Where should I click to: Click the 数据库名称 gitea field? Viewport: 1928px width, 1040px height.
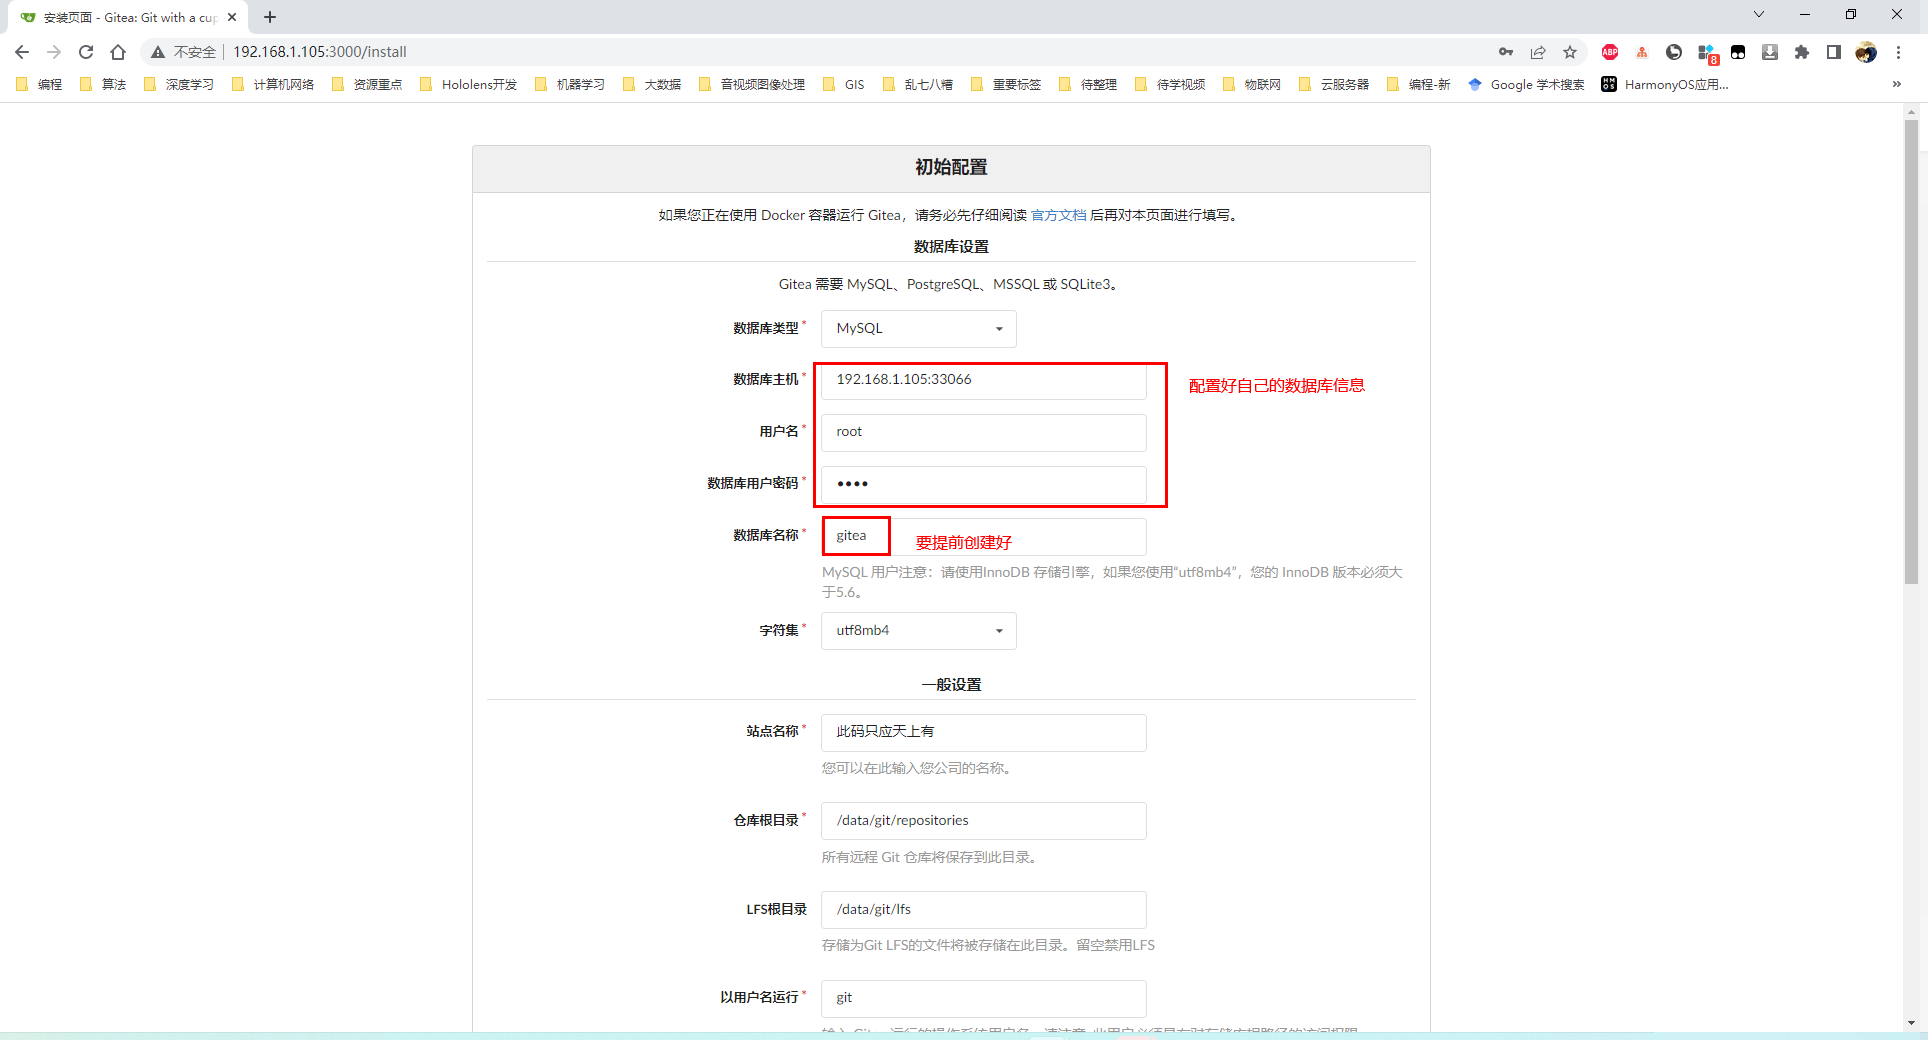[984, 537]
